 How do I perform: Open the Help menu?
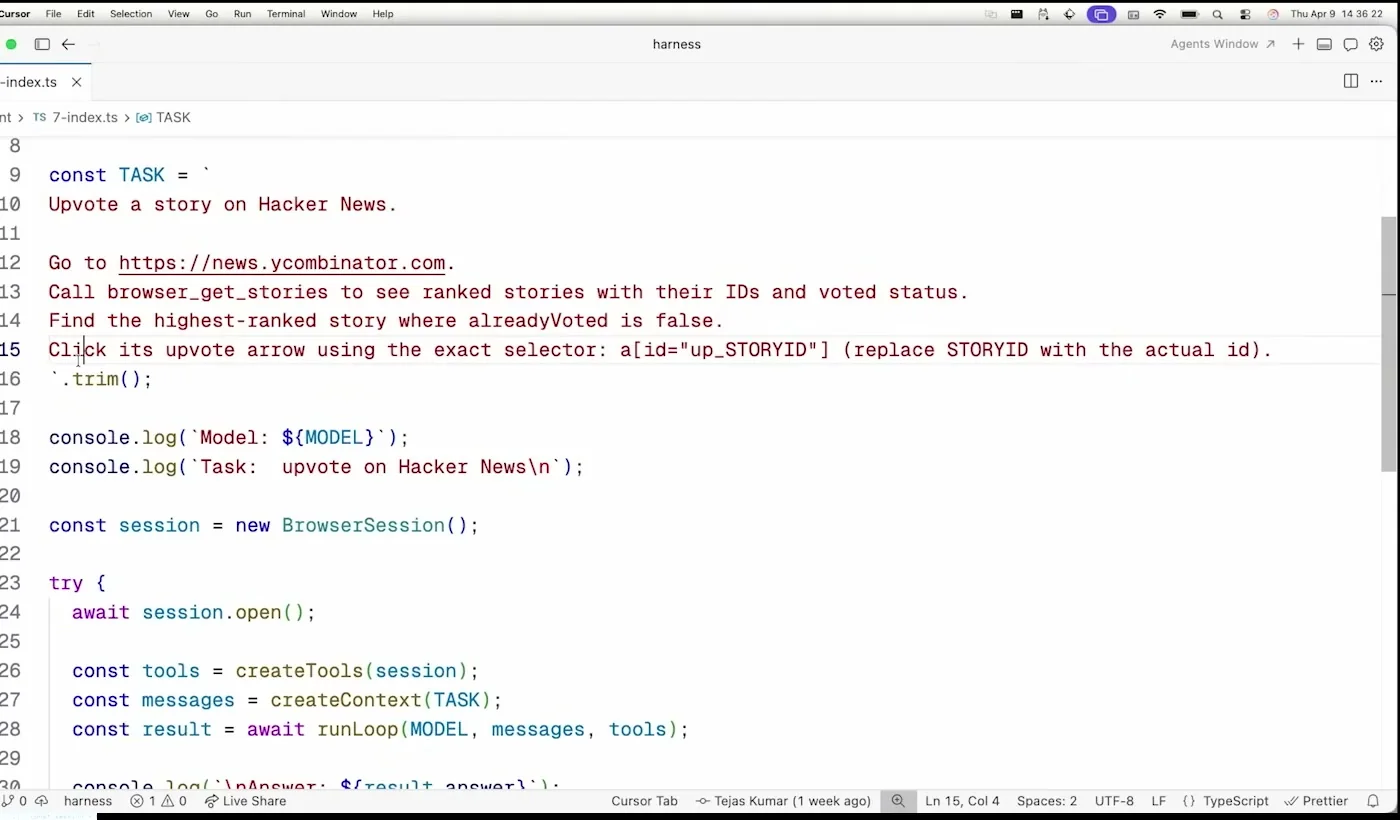click(x=383, y=14)
